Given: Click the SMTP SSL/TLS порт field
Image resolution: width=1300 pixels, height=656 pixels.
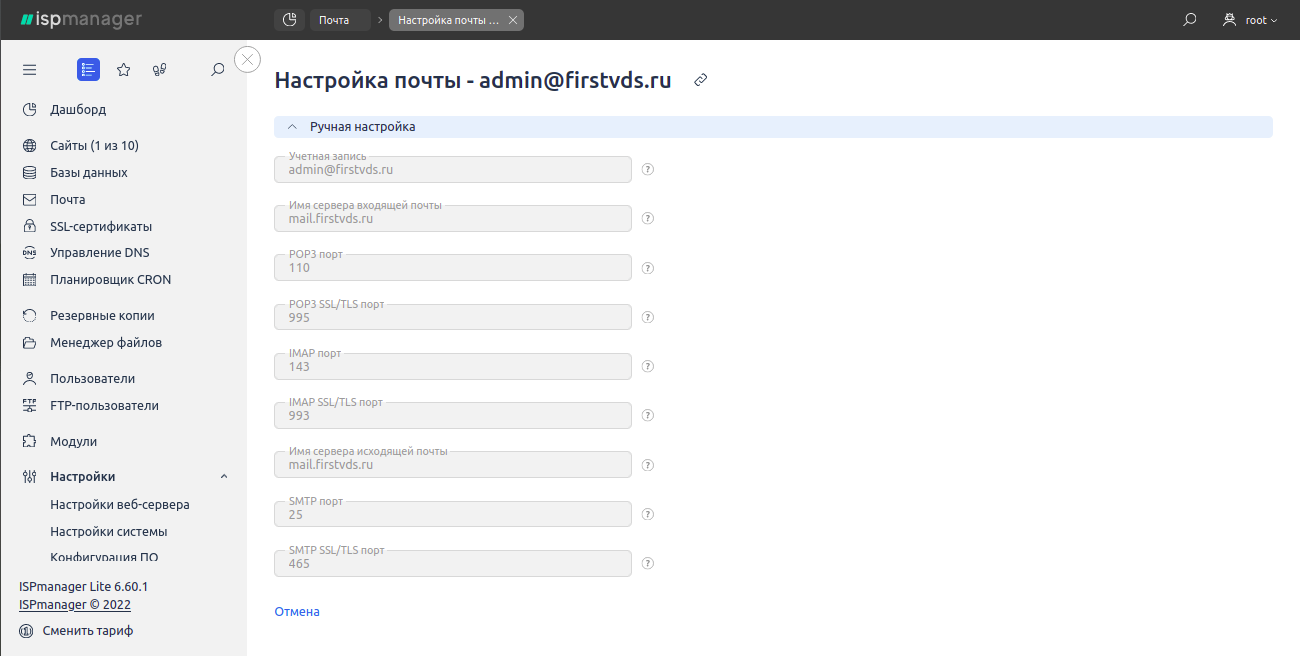Looking at the screenshot, I should click(453, 564).
